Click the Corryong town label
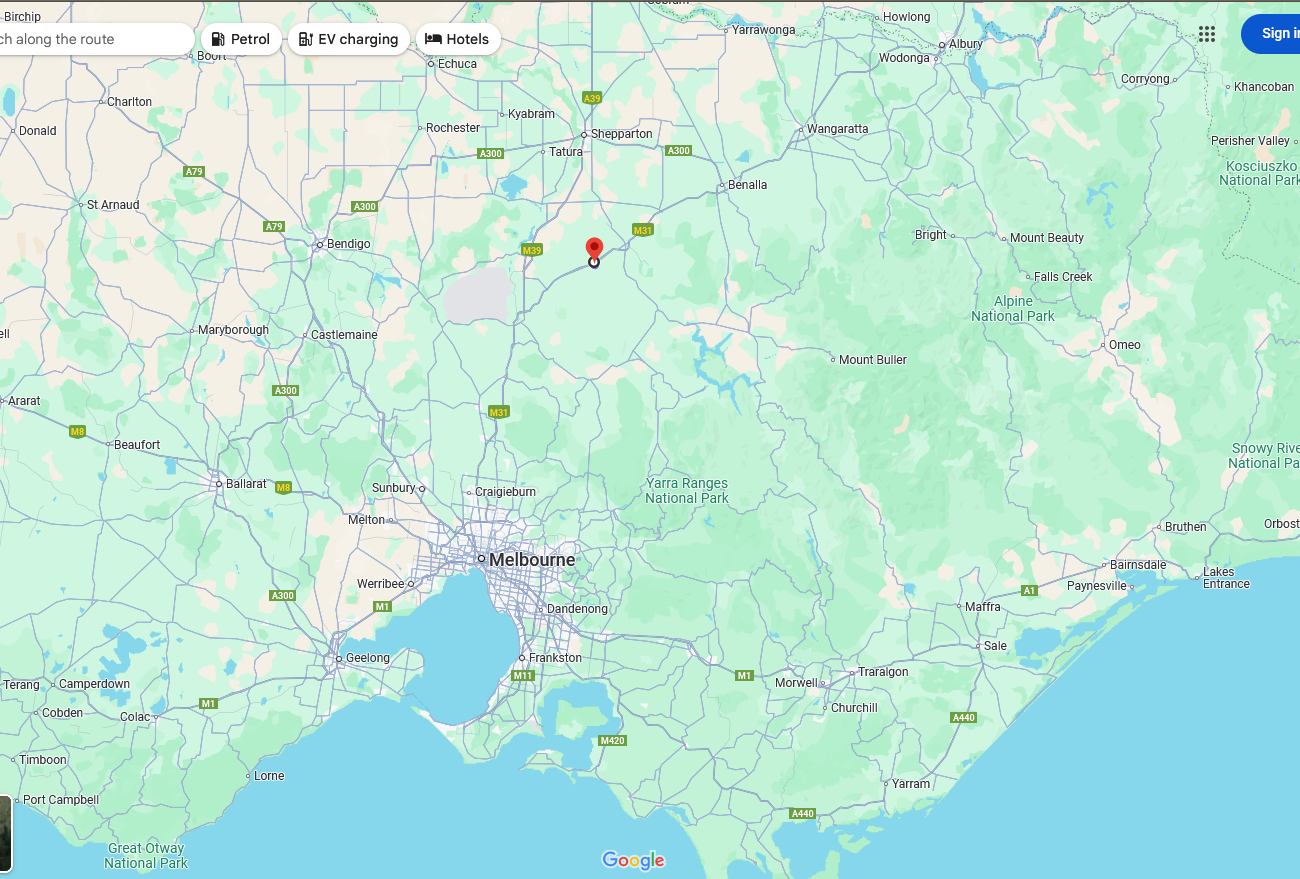The height and width of the screenshot is (879, 1300). tap(1145, 79)
